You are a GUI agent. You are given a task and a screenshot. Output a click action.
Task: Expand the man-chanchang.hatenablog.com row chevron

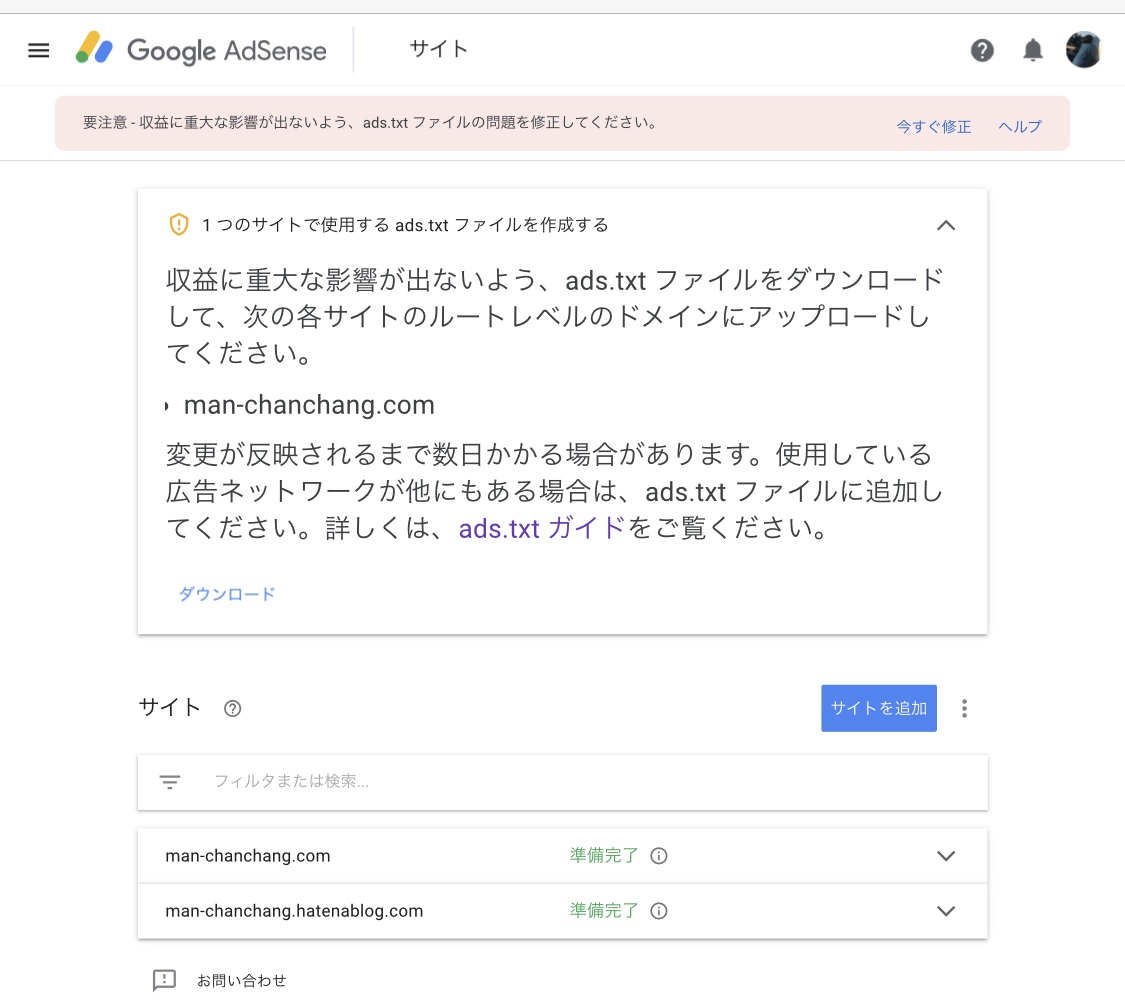pos(946,911)
